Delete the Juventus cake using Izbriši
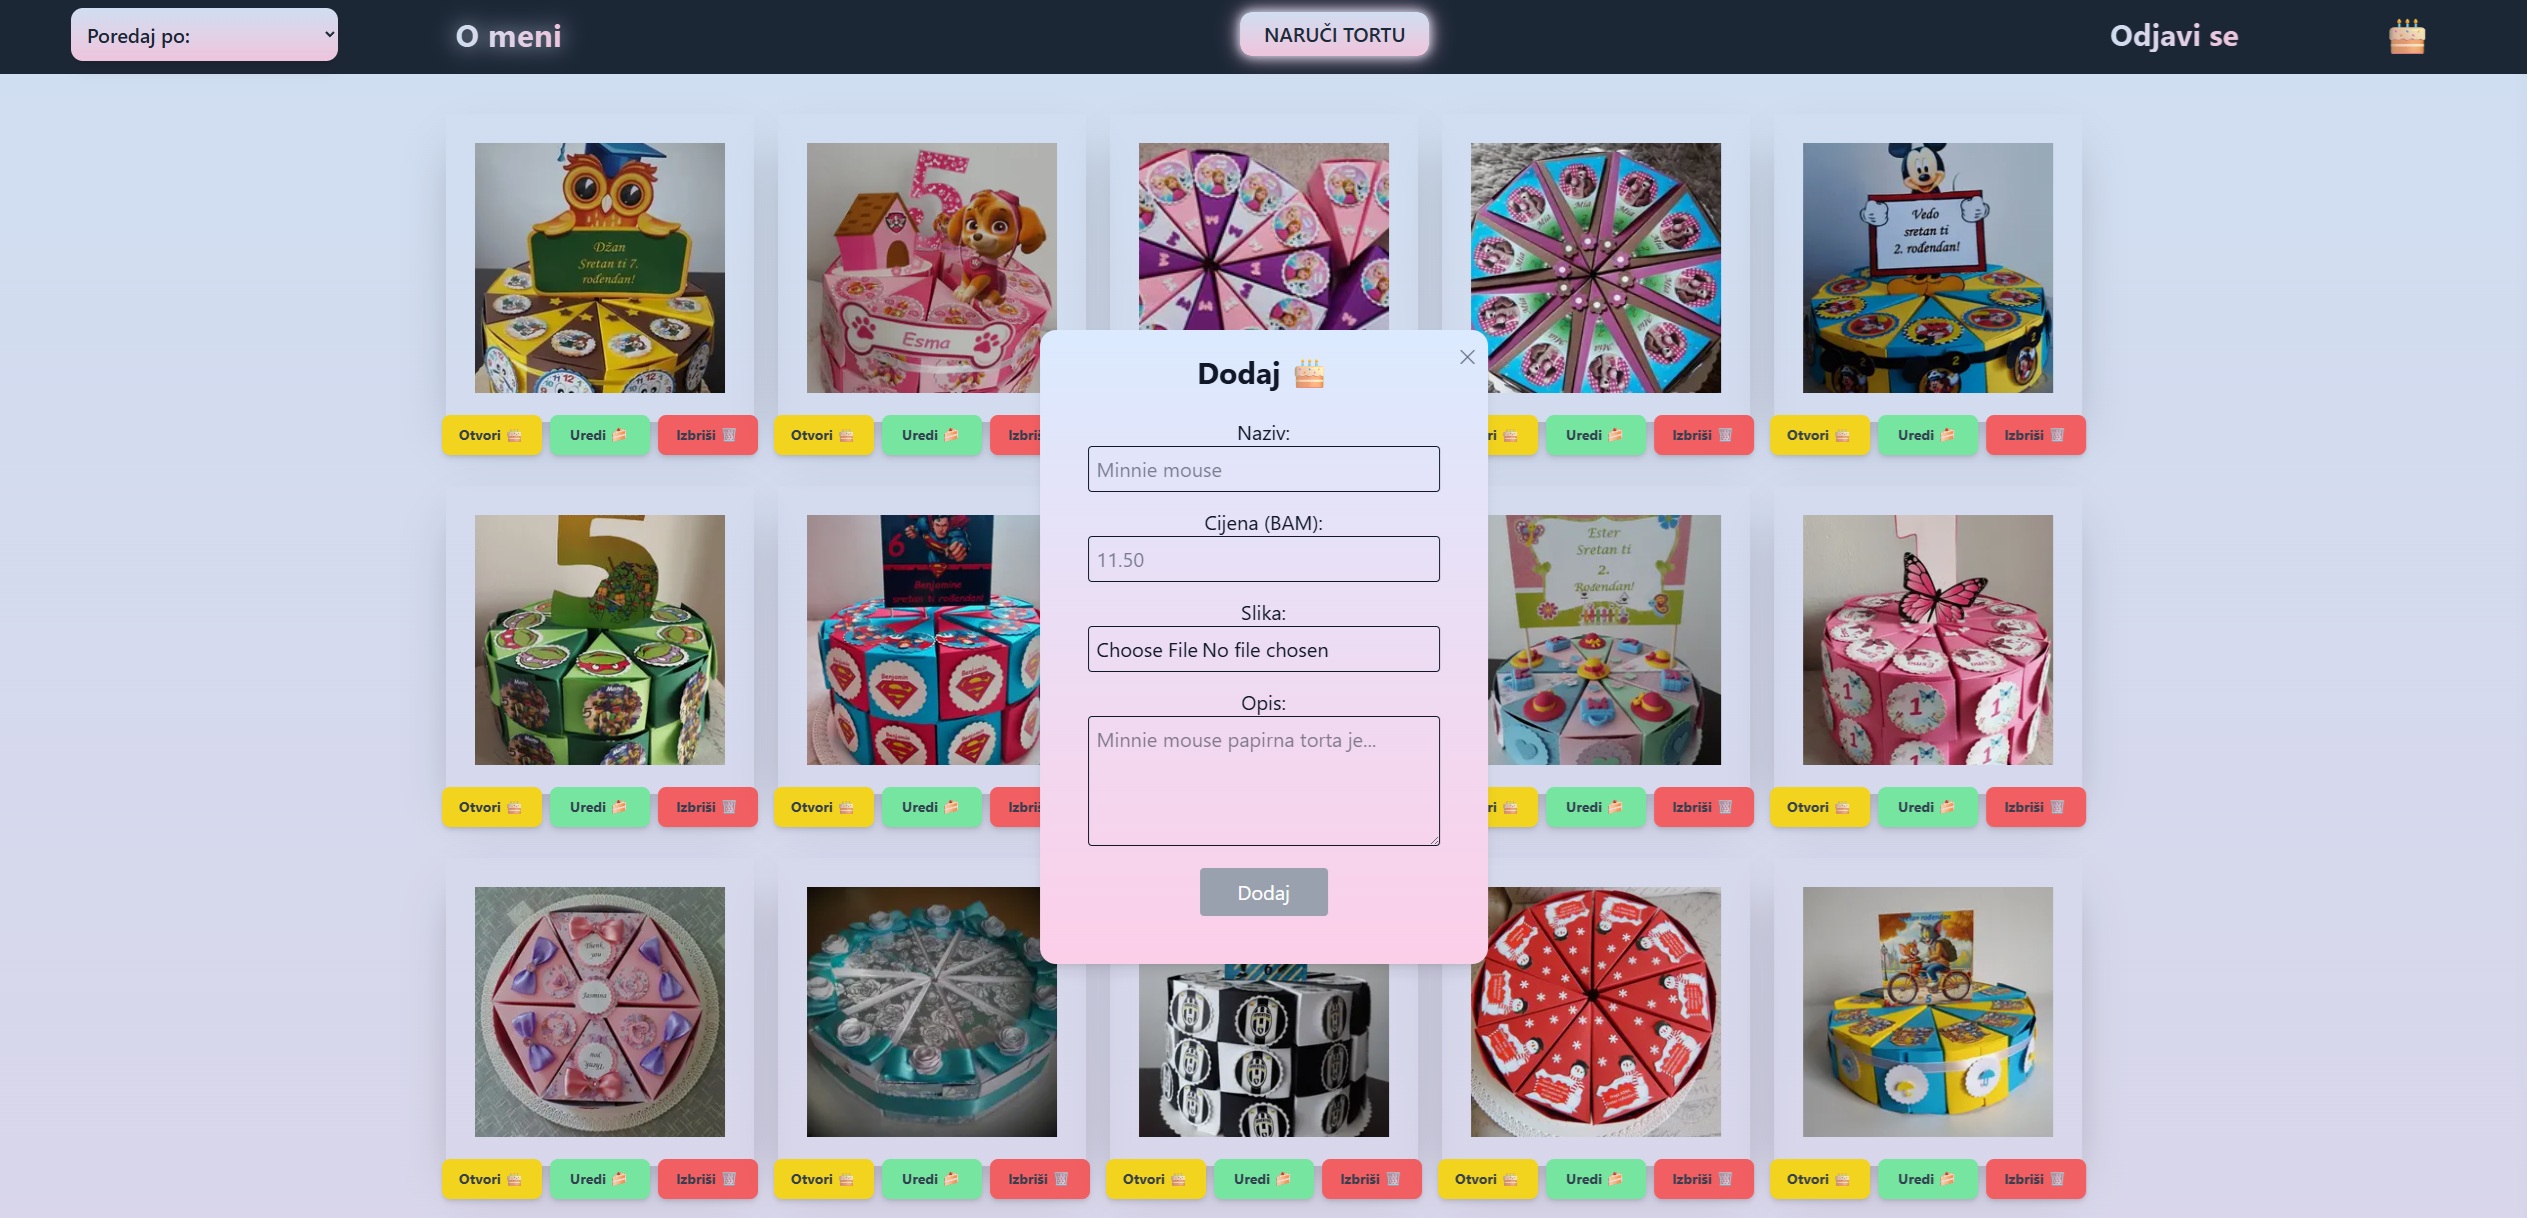Screen dimensions: 2527x1218 pos(1371,1179)
